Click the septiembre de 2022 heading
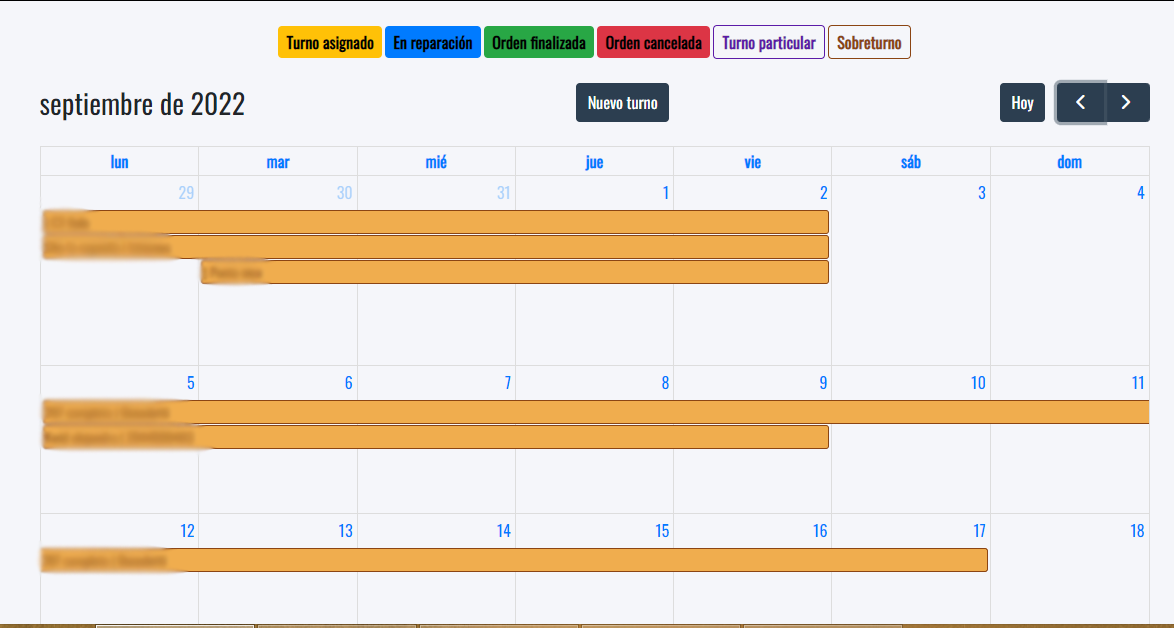 142,102
